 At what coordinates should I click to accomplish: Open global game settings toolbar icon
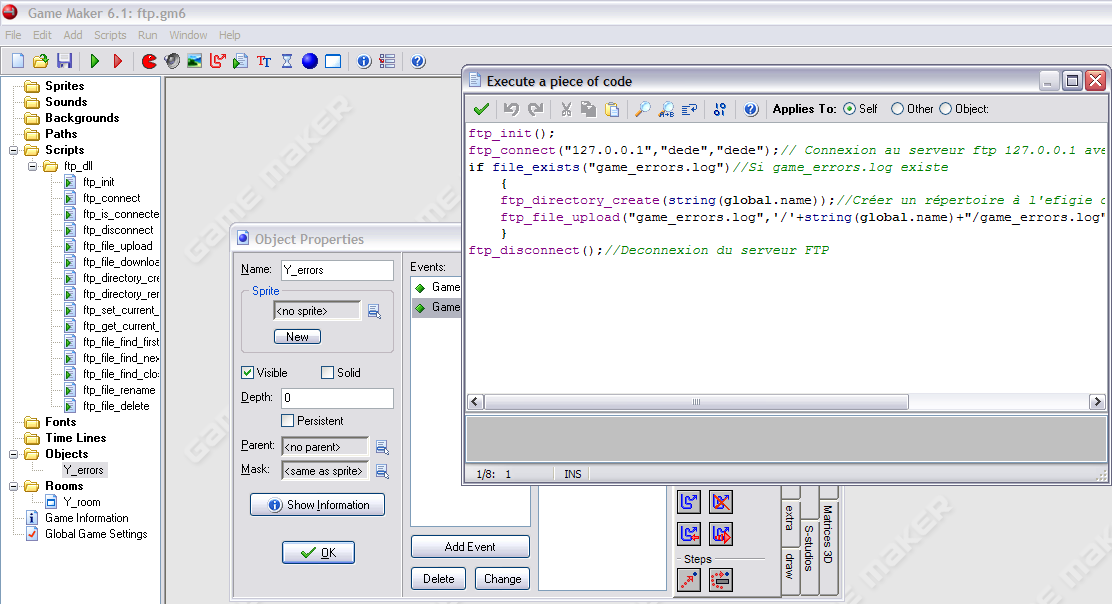[x=387, y=61]
